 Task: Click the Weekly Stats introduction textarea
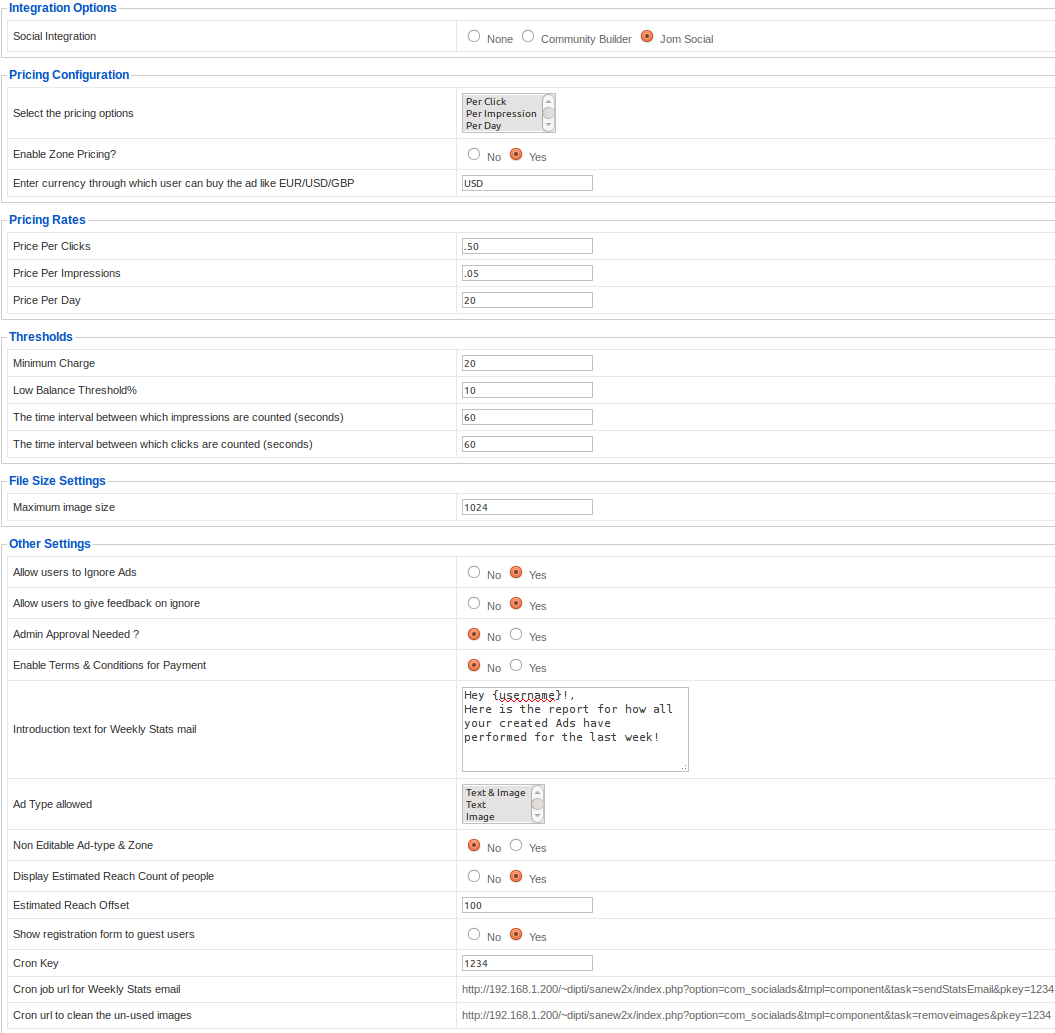pyautogui.click(x=575, y=728)
